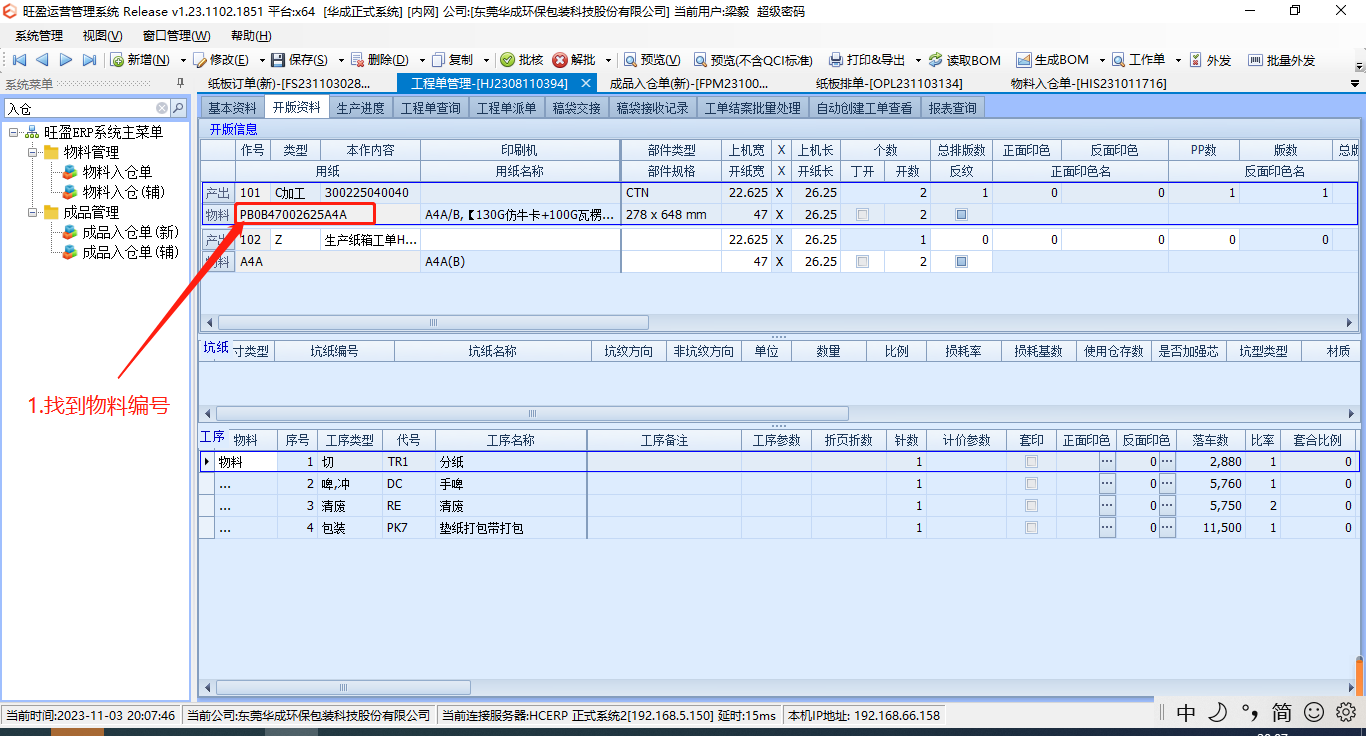
Task: Switch to the 生产进度 tab
Action: [360, 108]
